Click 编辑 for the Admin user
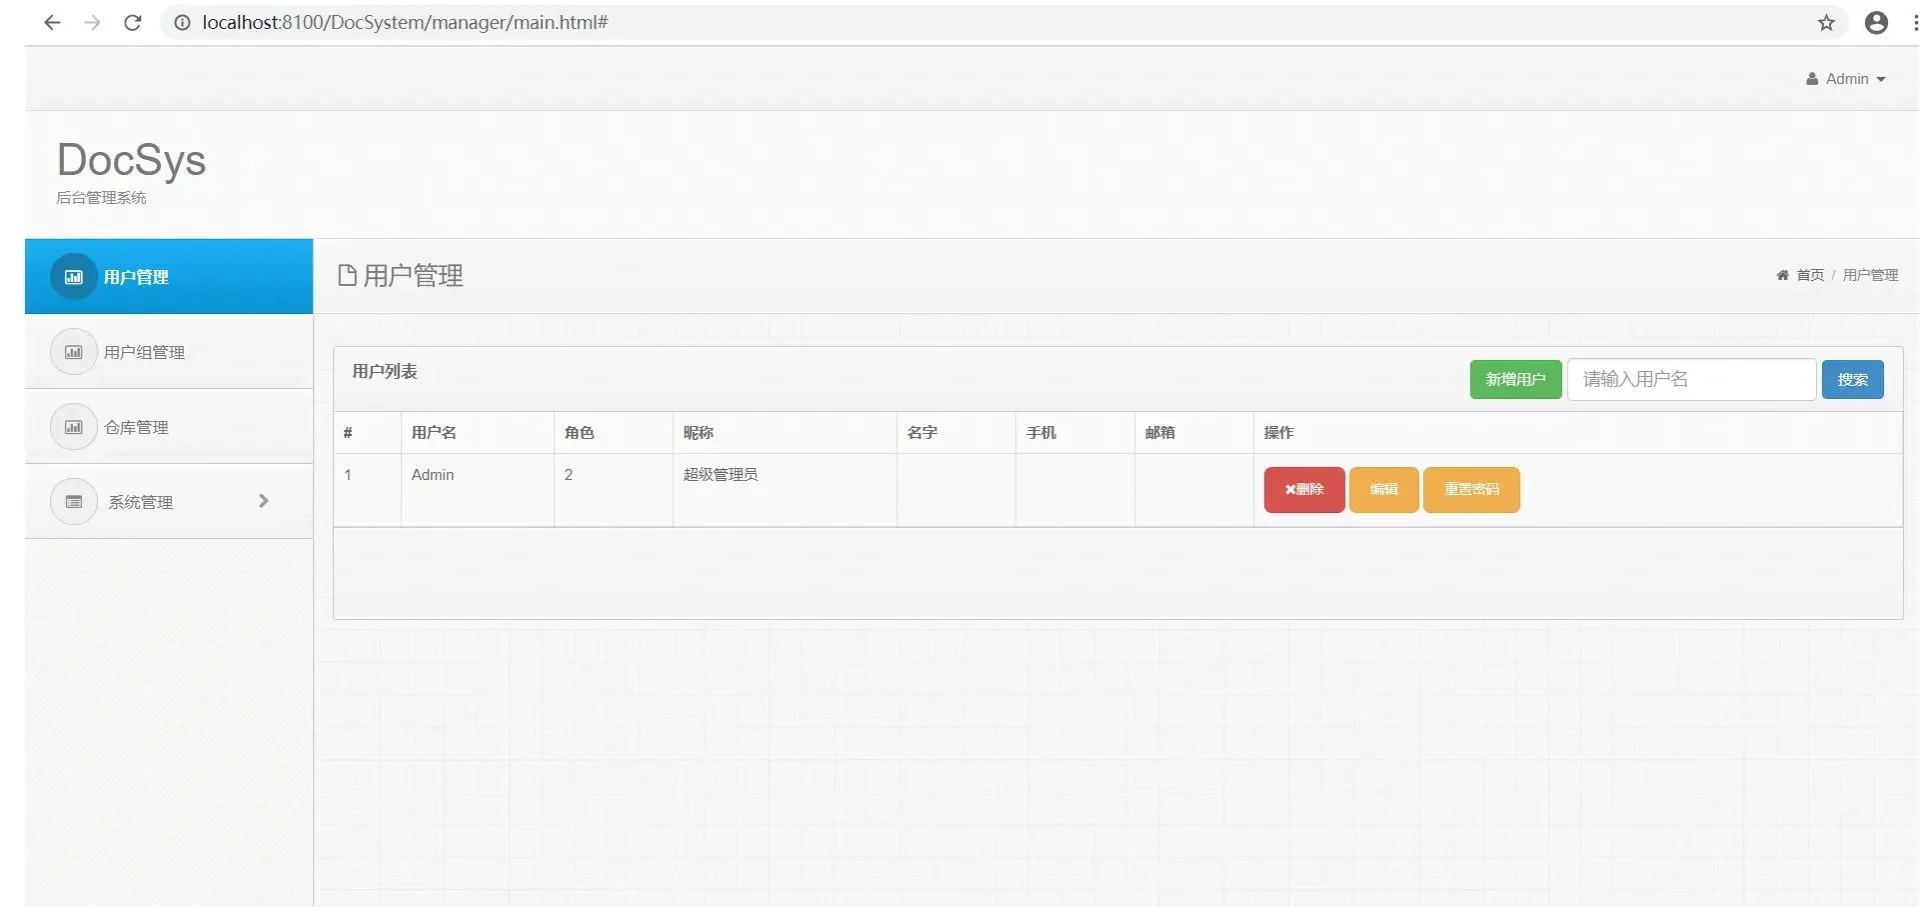 pyautogui.click(x=1383, y=490)
